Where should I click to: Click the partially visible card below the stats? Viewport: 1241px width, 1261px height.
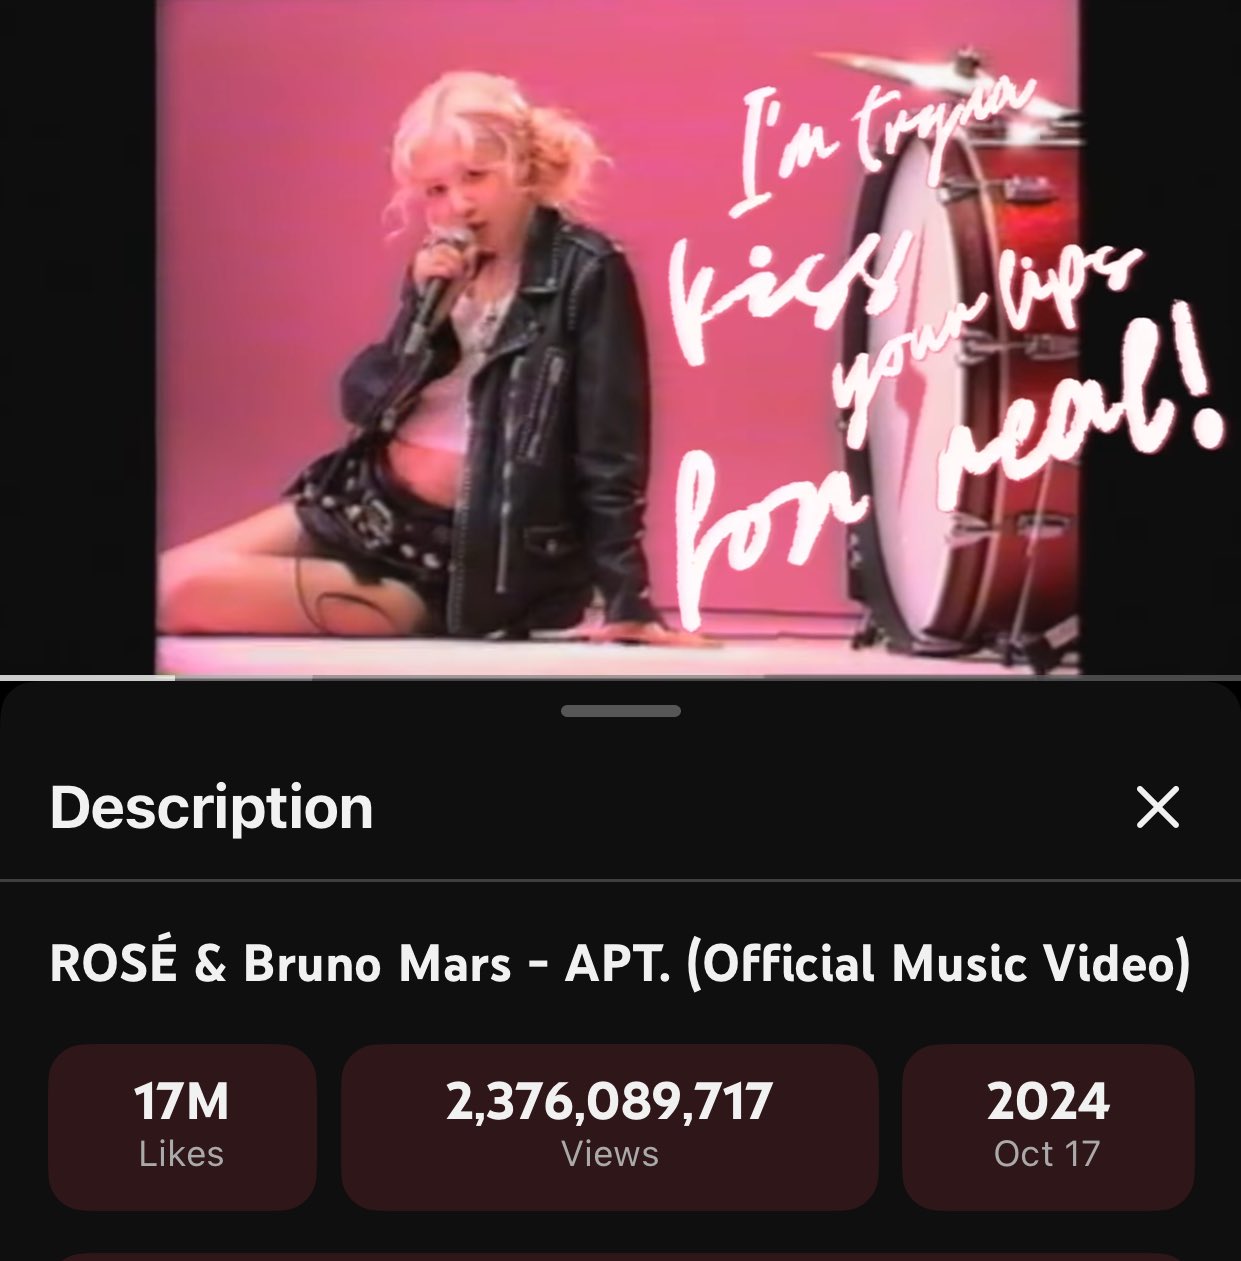point(620,1256)
